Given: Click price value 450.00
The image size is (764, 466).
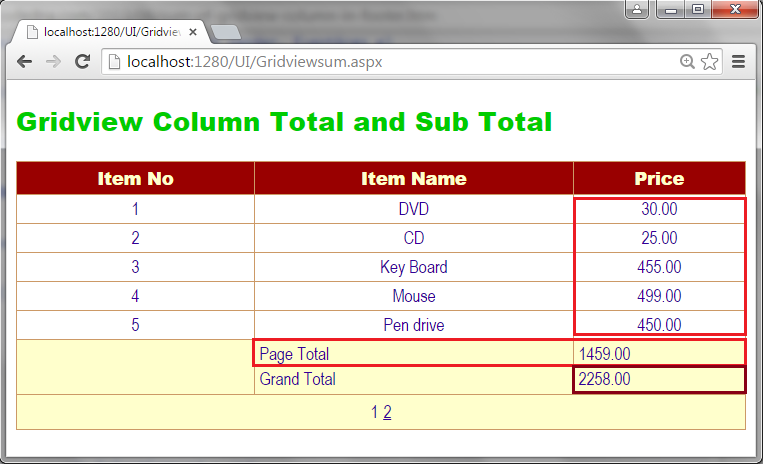Looking at the screenshot, I should pos(659,325).
